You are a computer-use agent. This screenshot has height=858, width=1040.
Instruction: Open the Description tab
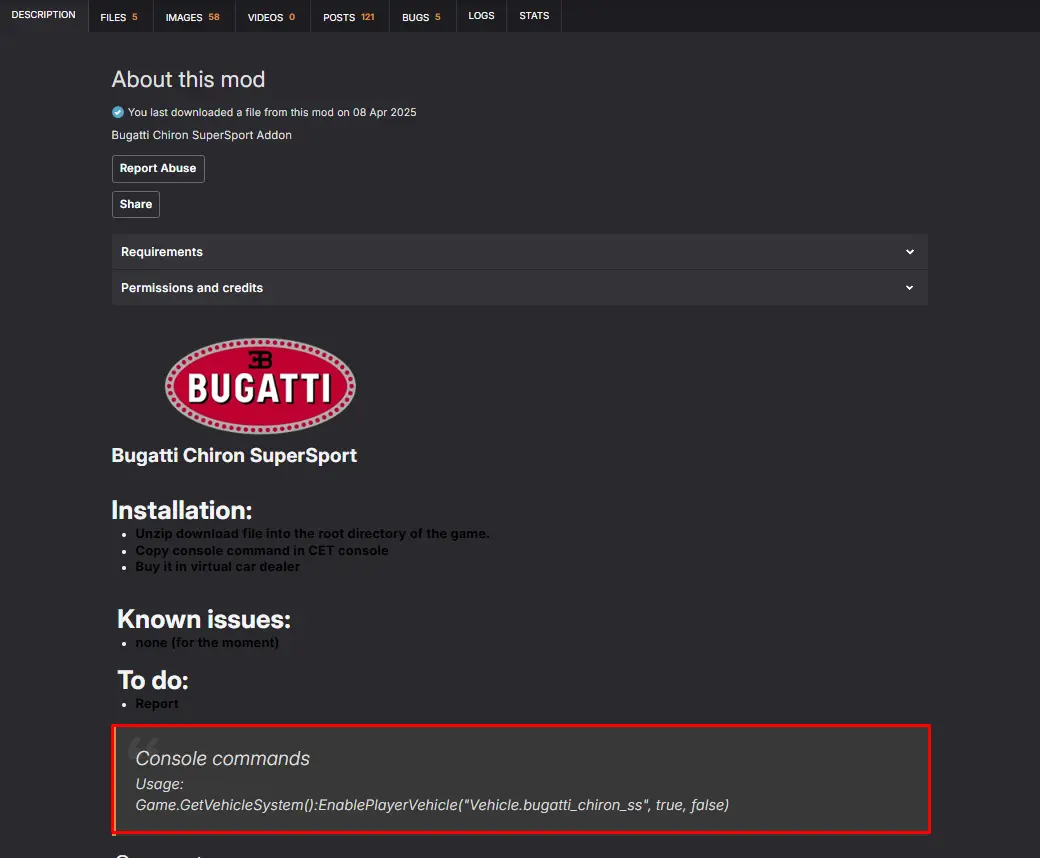(x=44, y=15)
